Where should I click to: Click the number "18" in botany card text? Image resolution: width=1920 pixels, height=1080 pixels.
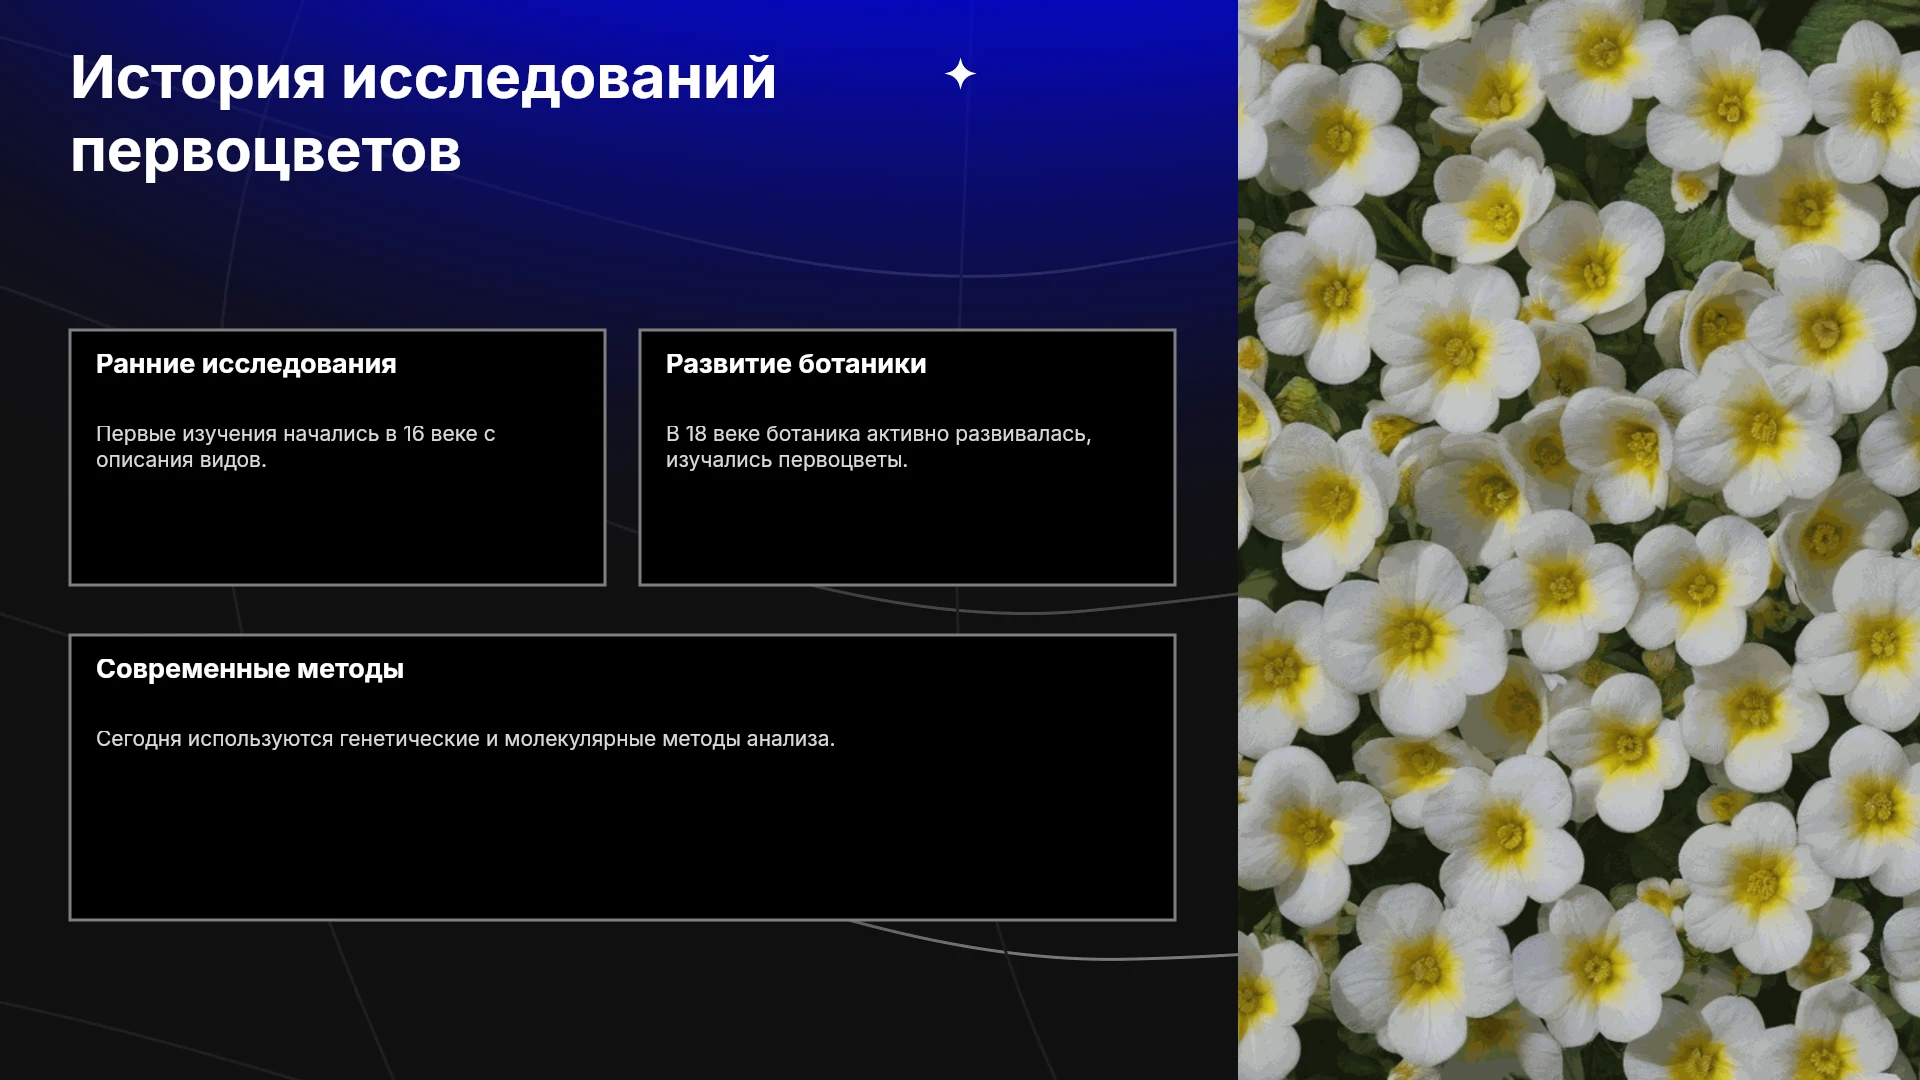(x=696, y=434)
